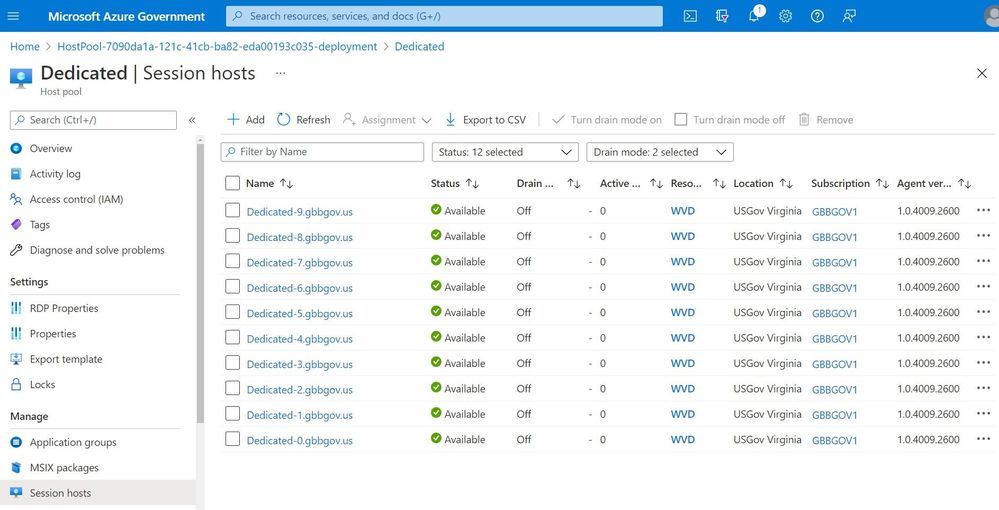Open the Dedicated-0.gbbgov.us host link
The image size is (999, 510).
click(x=299, y=441)
